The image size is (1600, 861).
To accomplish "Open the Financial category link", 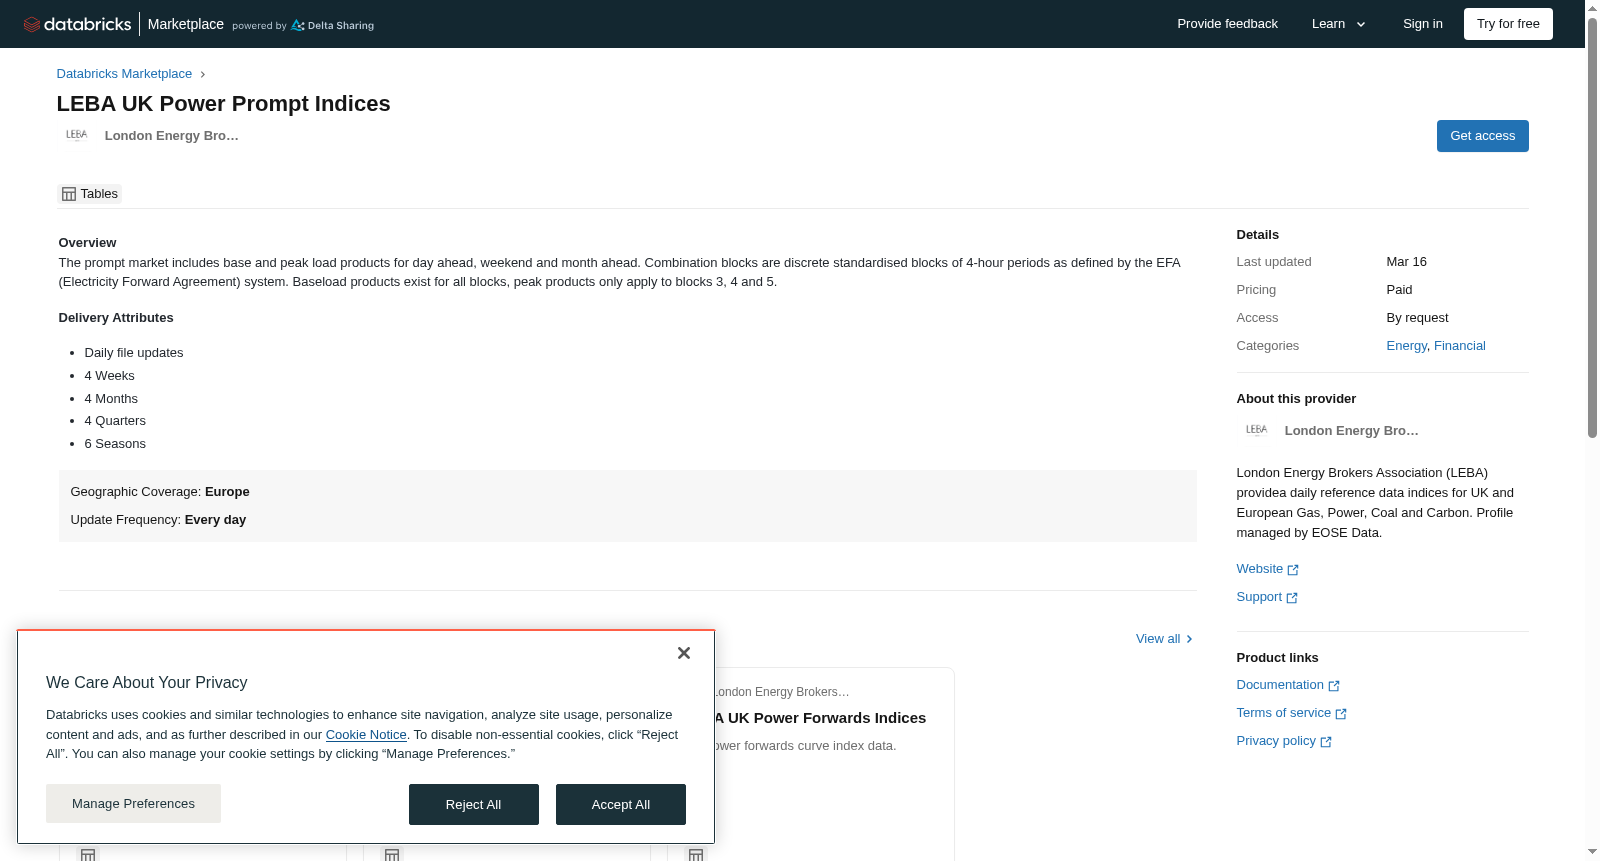I will pyautogui.click(x=1459, y=346).
